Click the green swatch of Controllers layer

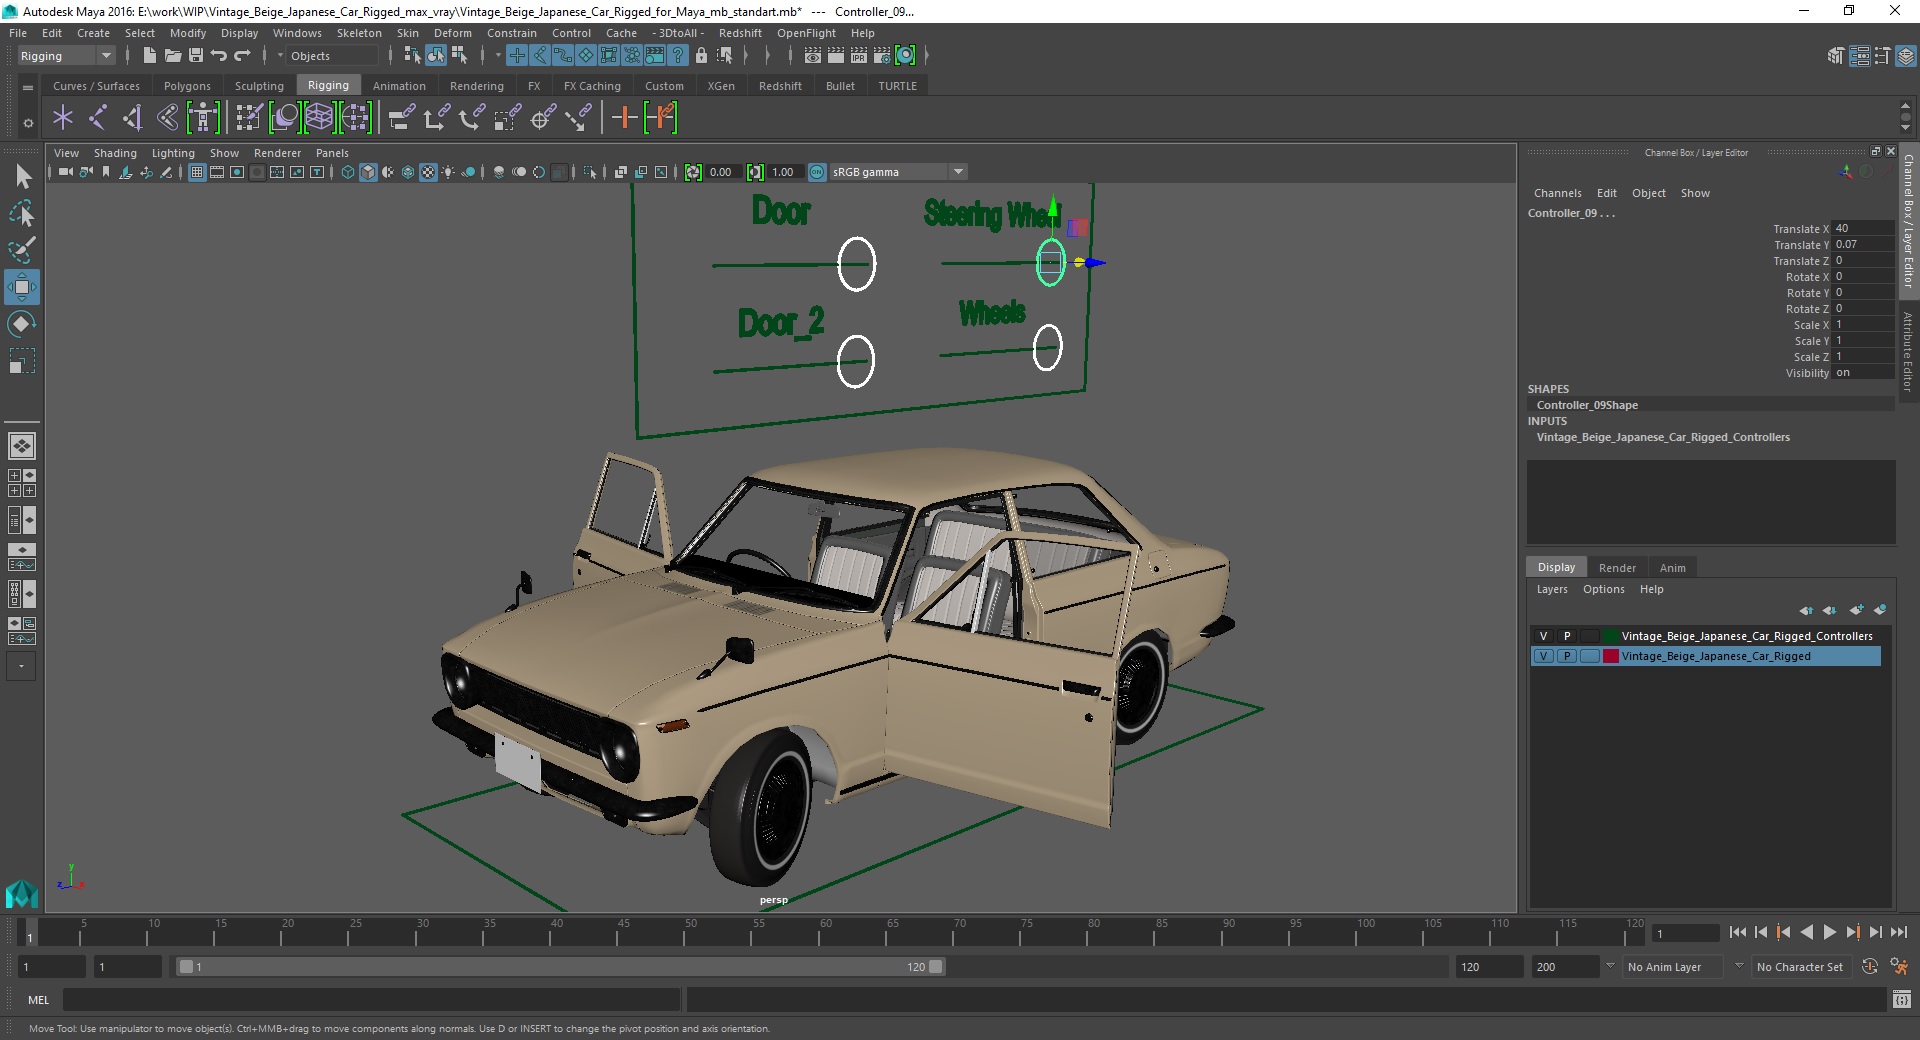pos(1611,636)
